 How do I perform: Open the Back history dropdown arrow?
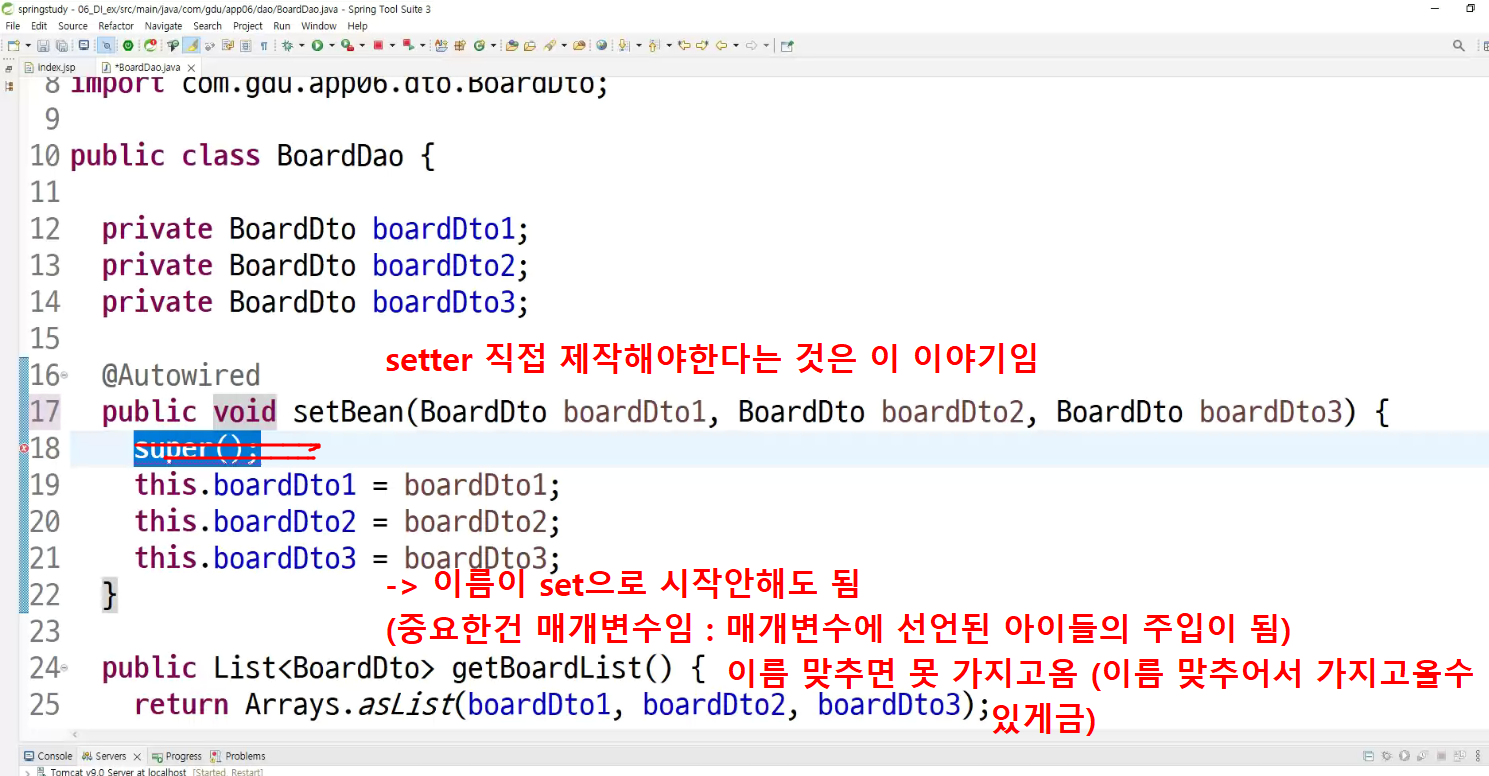coord(736,45)
